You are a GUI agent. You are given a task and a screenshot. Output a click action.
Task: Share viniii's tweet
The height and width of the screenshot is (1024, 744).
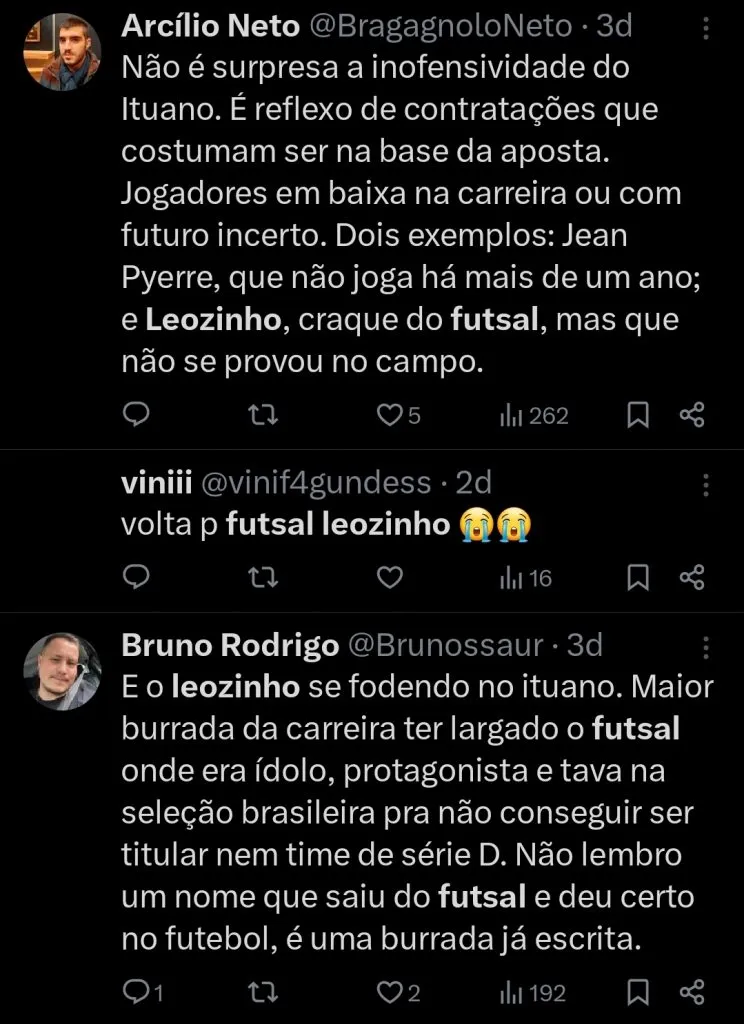coord(692,576)
